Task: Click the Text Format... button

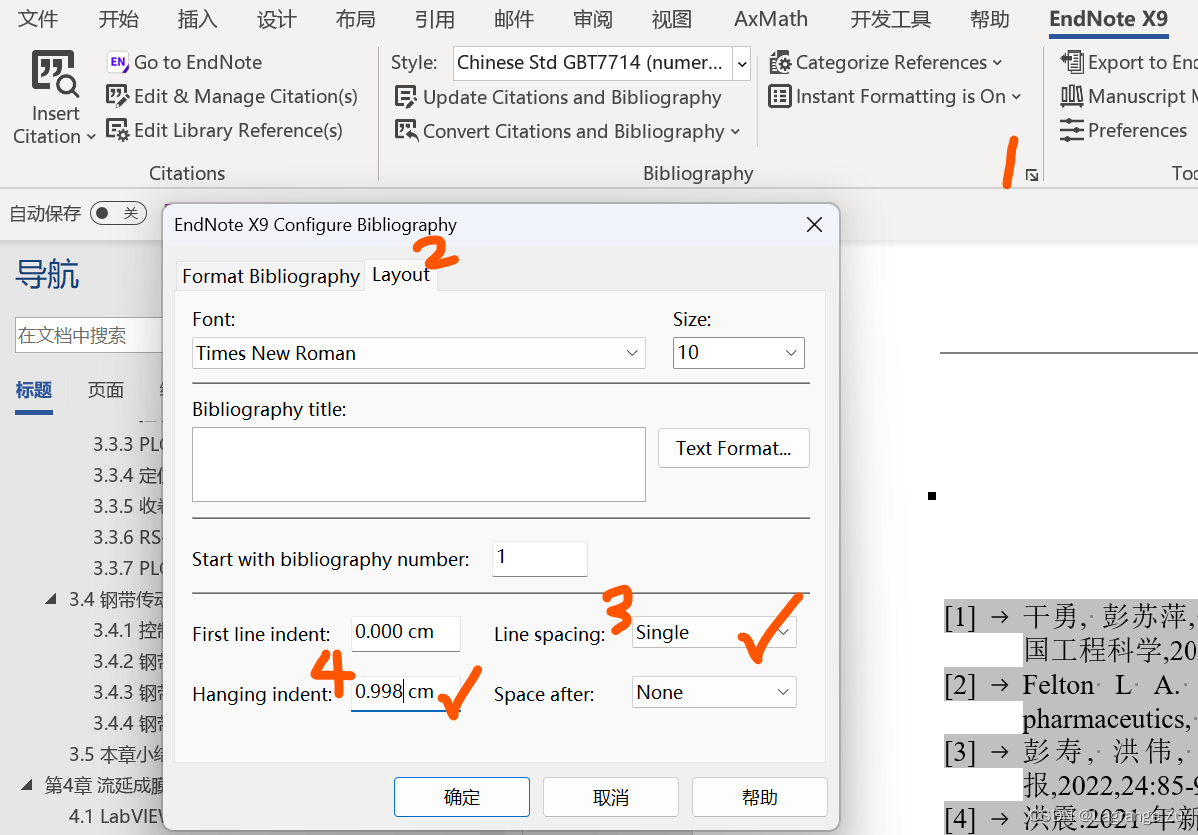Action: [733, 448]
